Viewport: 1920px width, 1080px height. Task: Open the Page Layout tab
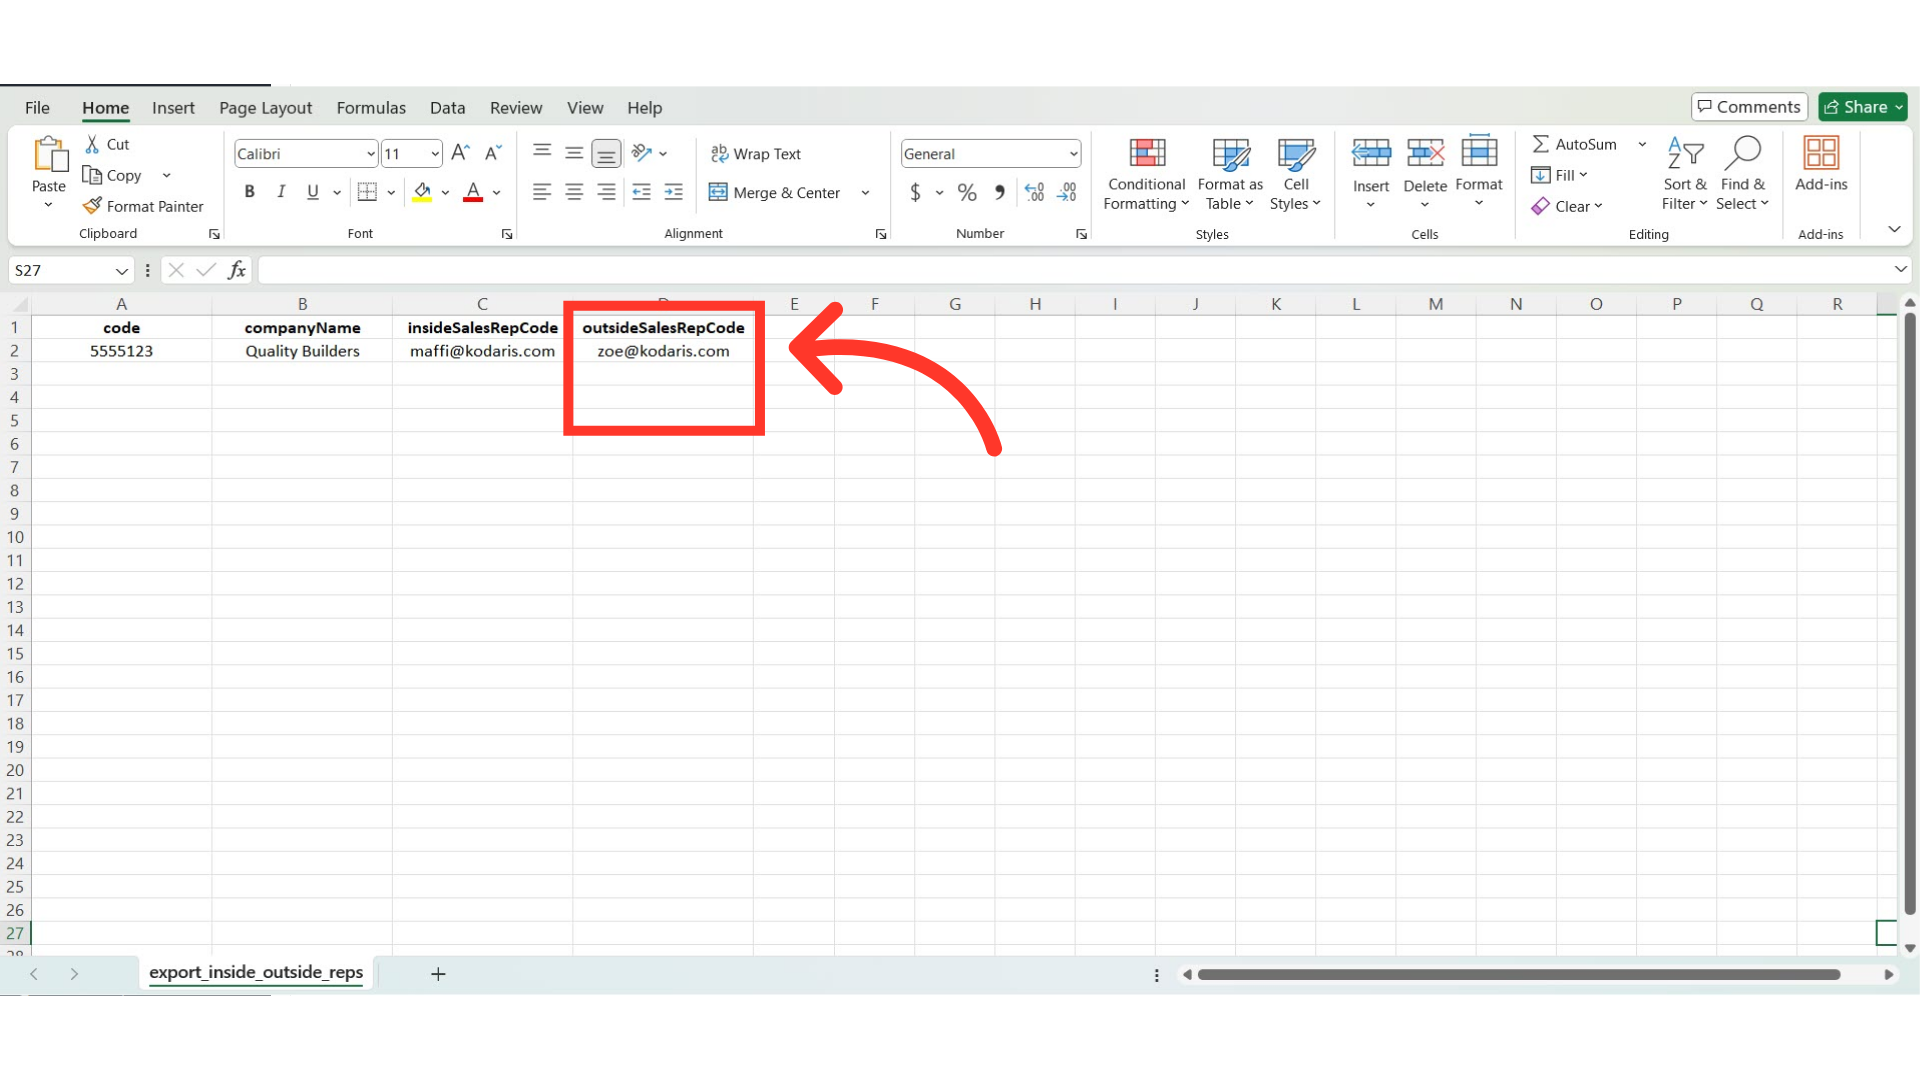click(x=265, y=108)
